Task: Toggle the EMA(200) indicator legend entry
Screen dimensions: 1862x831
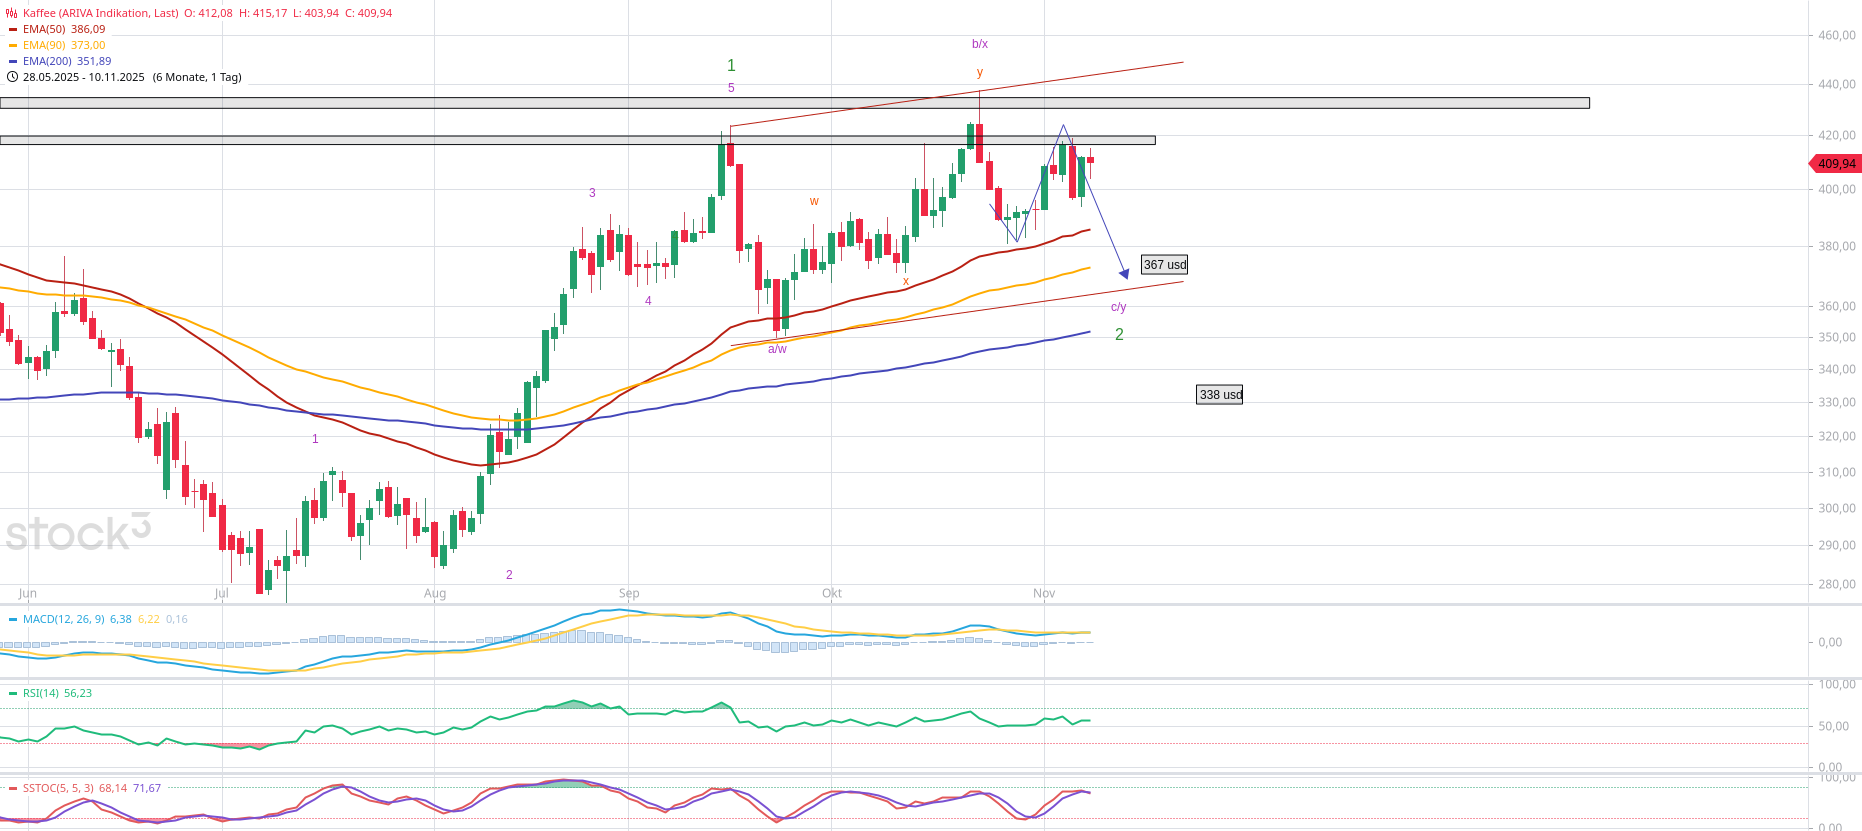Action: coord(66,61)
